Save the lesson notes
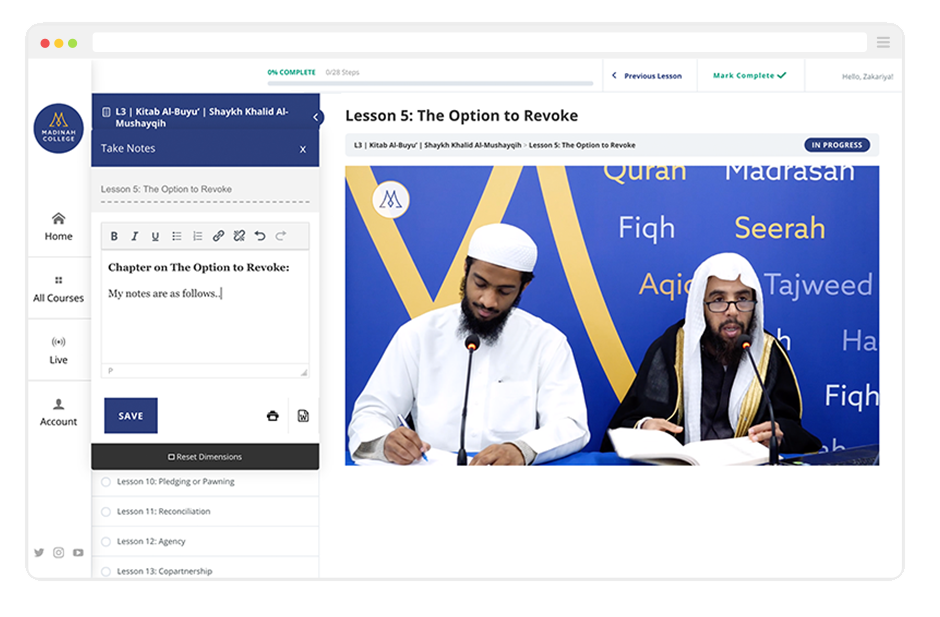940x617 pixels. click(x=131, y=416)
